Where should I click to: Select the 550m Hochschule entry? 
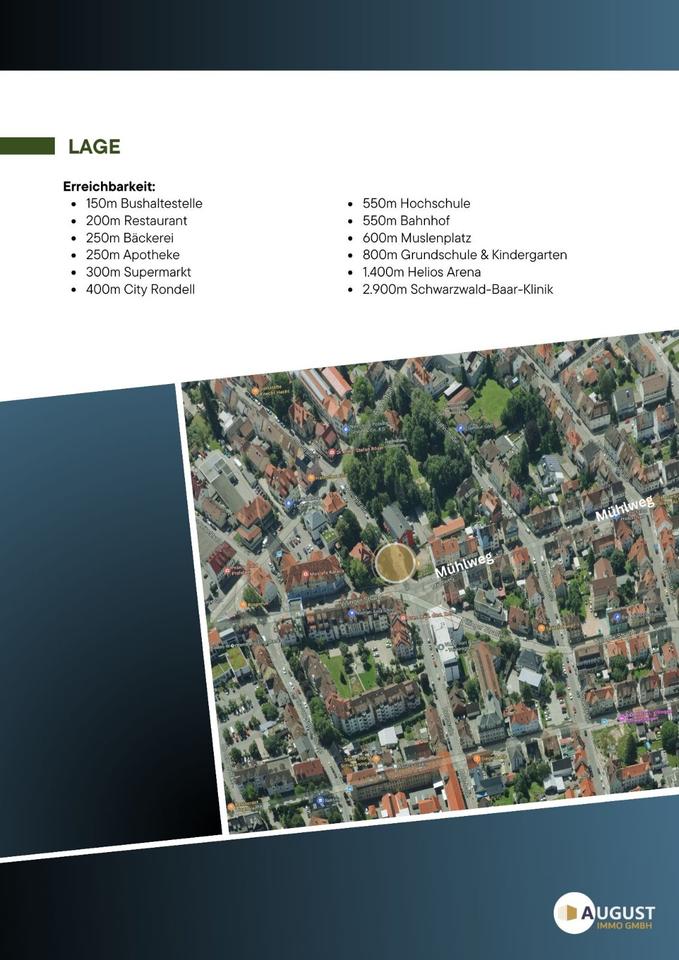[416, 204]
